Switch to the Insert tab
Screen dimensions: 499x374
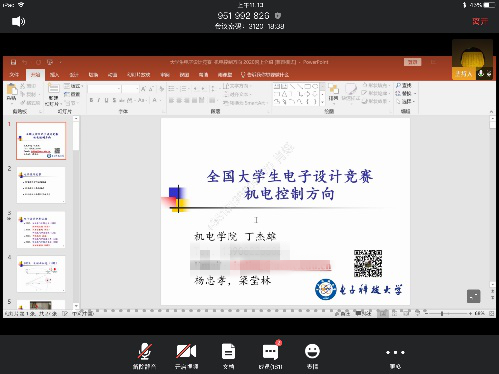tap(54, 75)
